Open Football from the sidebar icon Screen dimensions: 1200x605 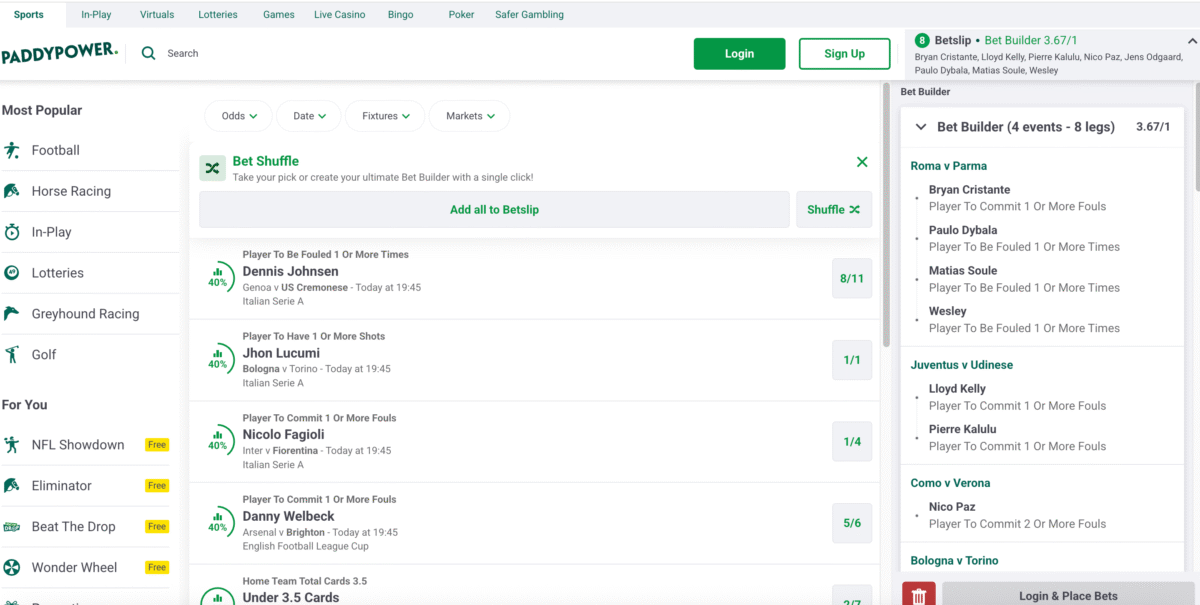coord(12,151)
